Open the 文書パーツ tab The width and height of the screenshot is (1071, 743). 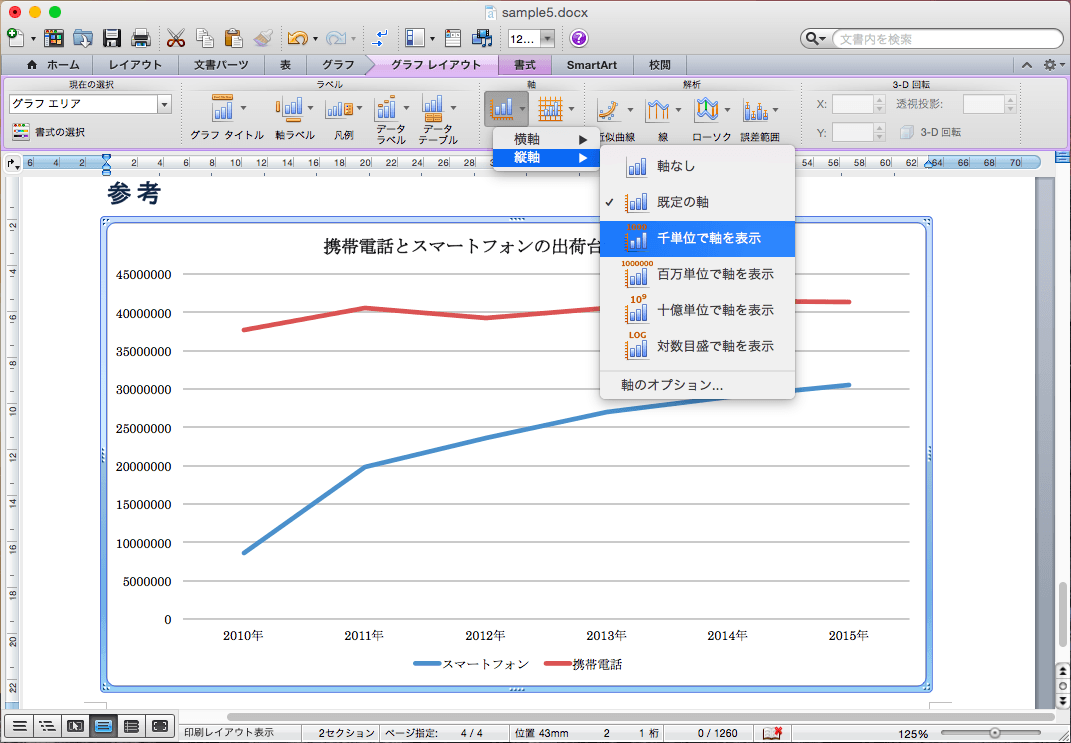coord(221,65)
